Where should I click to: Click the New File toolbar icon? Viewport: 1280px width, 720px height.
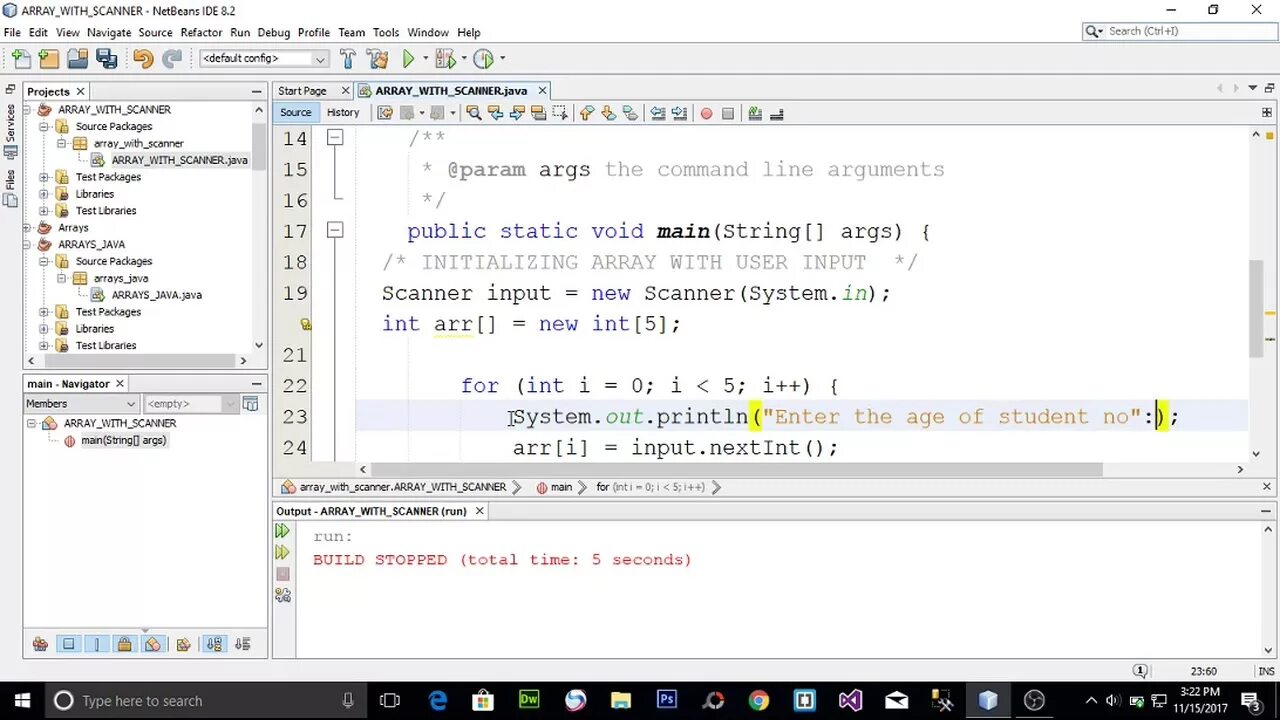(21, 59)
